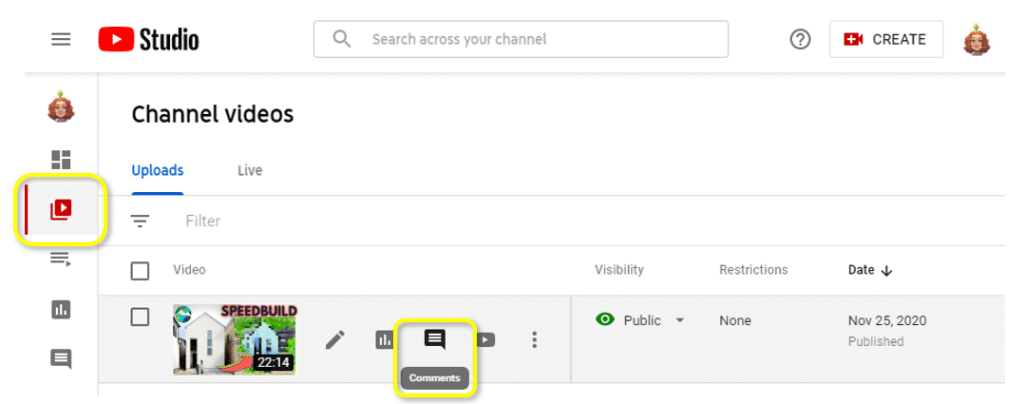Select the Content videos icon in the sidebar
Screen dimensions: 1024x404
(x=61, y=210)
